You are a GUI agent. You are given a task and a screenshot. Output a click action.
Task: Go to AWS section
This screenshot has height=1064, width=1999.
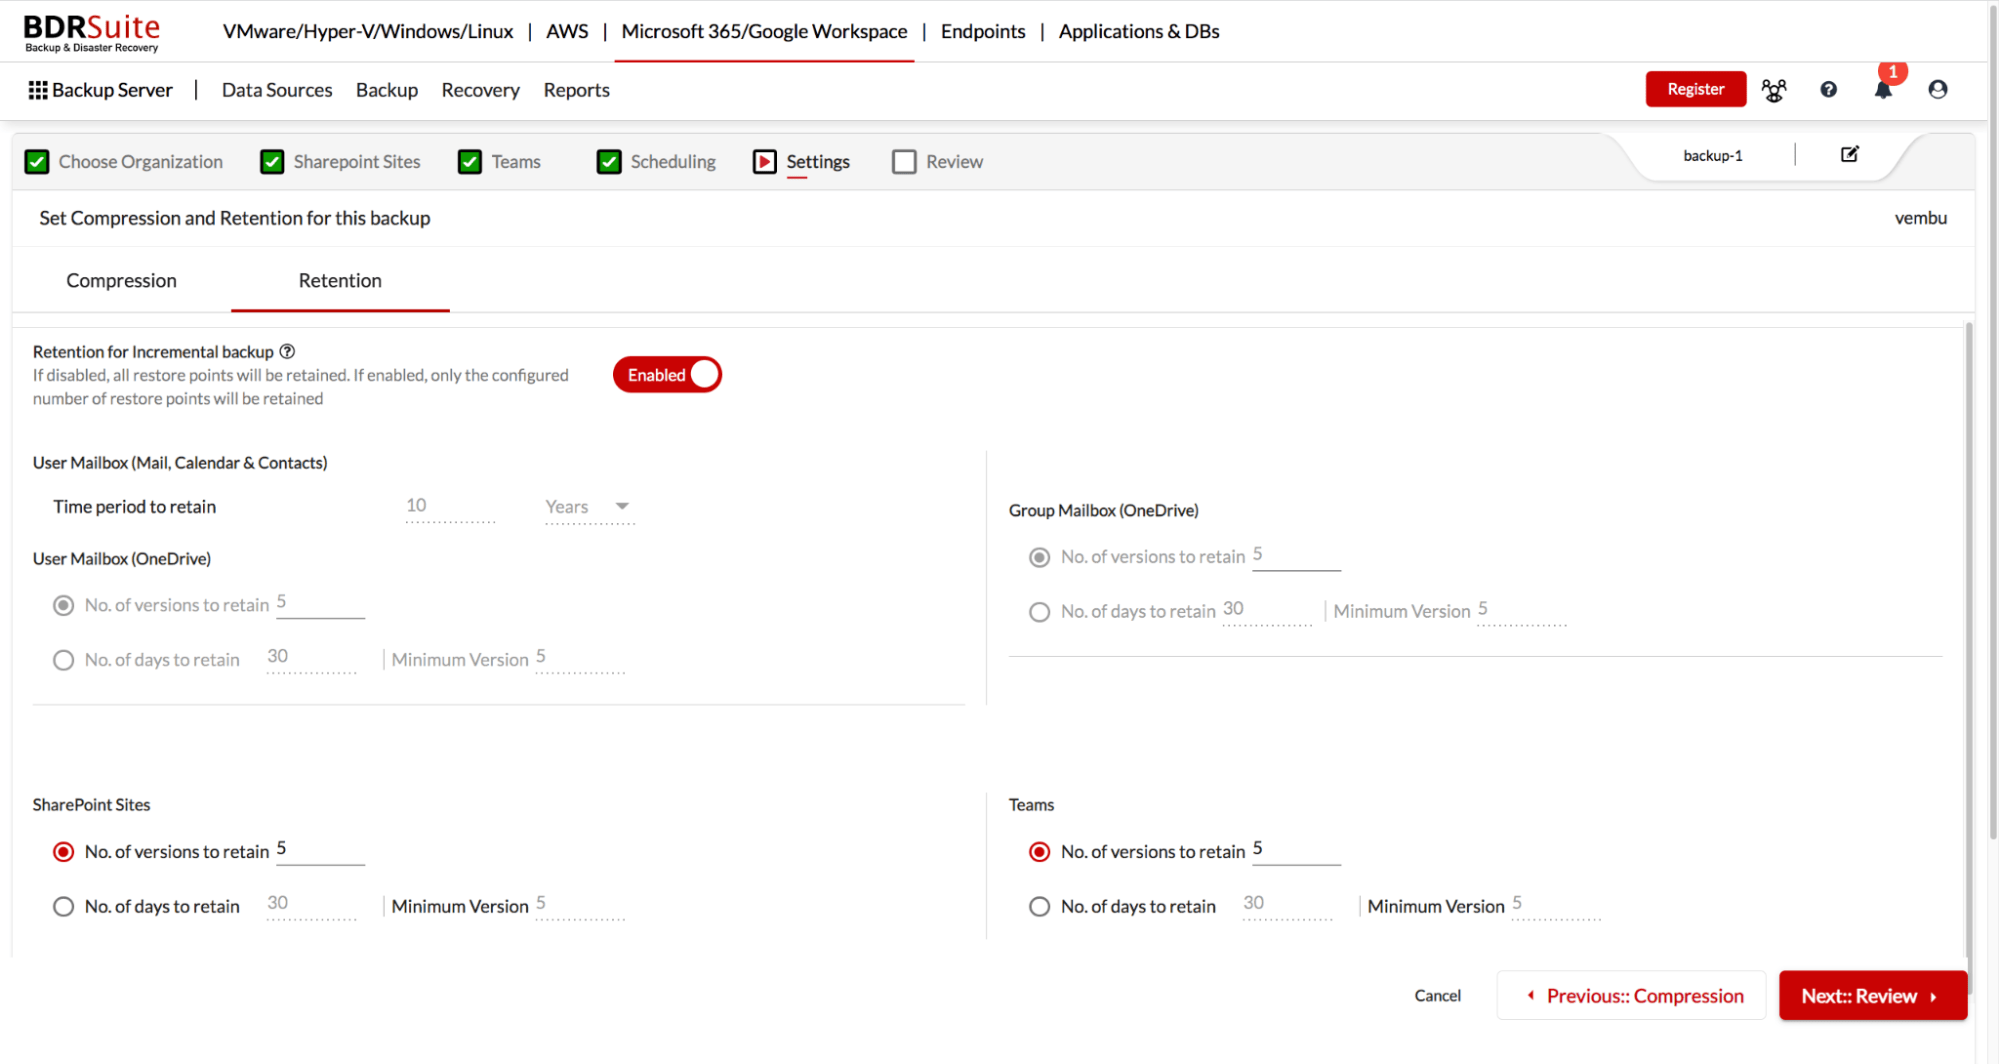pyautogui.click(x=567, y=31)
